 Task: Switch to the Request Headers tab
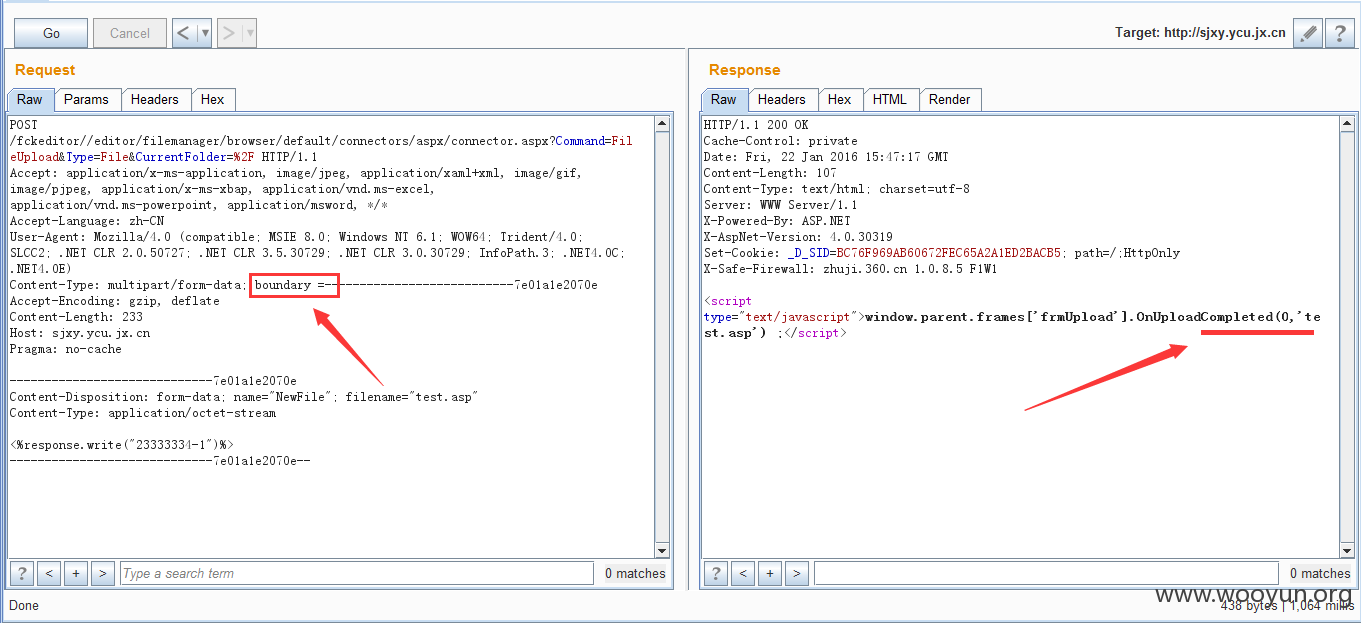pyautogui.click(x=155, y=99)
